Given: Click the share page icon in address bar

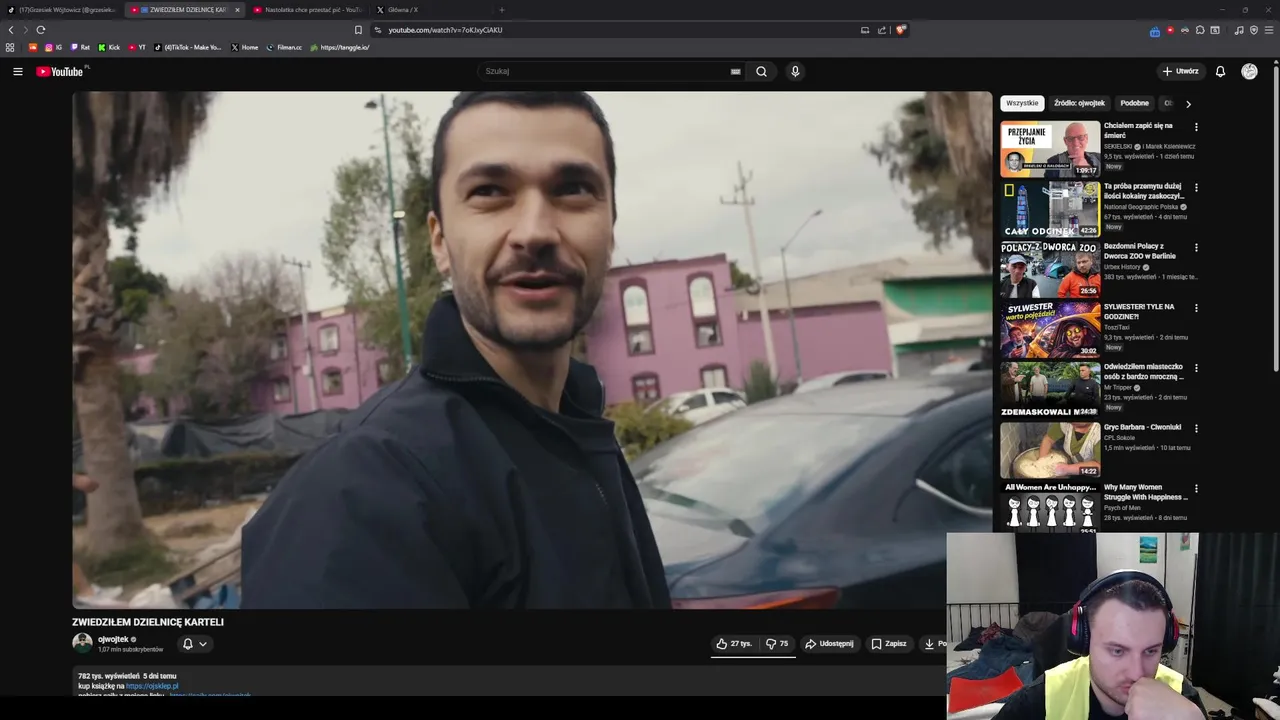Looking at the screenshot, I should click(x=882, y=30).
